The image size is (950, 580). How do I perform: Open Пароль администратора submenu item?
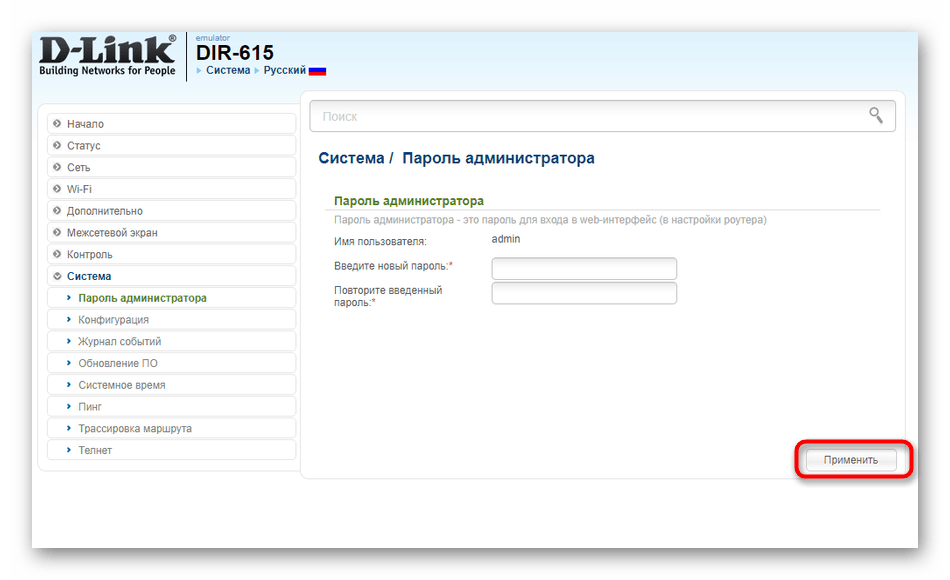[x=171, y=298]
